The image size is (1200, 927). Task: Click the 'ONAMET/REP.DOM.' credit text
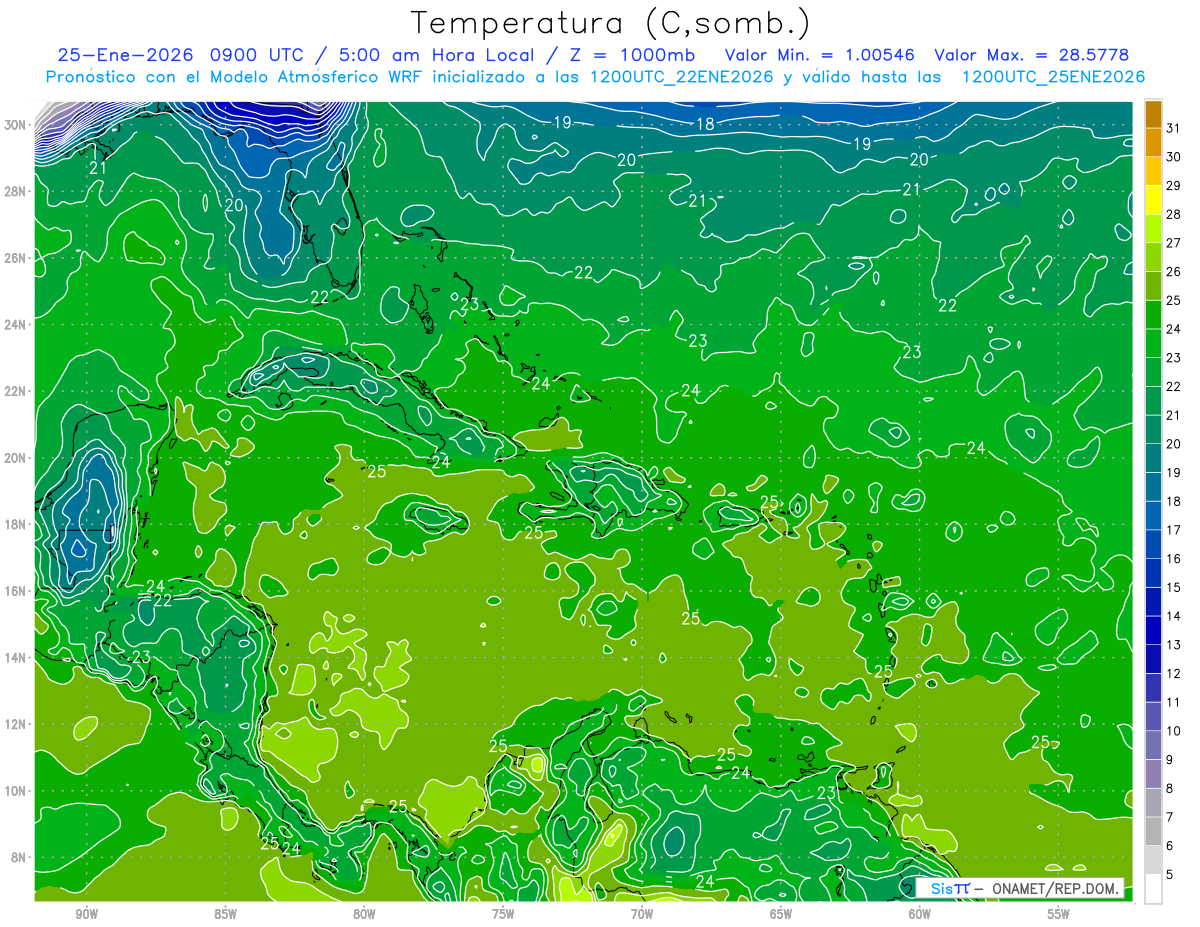pos(1054,888)
